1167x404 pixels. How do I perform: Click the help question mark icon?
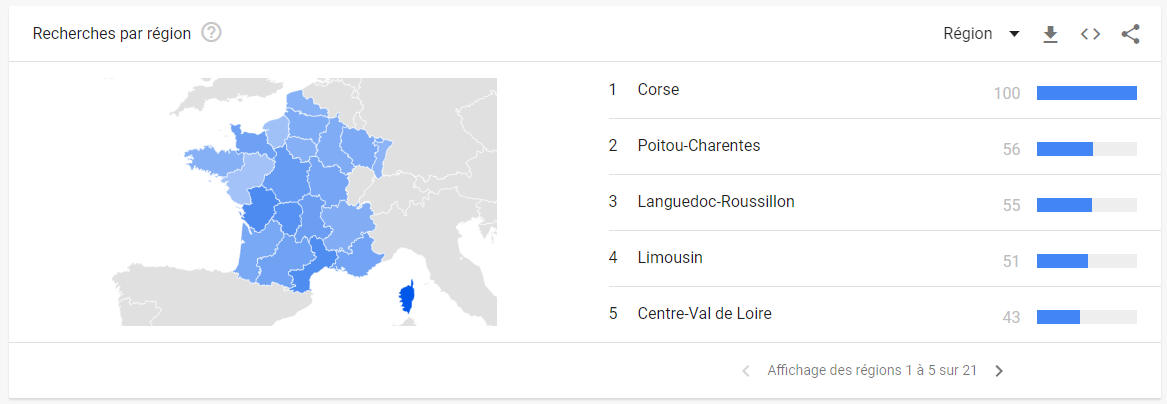(211, 33)
